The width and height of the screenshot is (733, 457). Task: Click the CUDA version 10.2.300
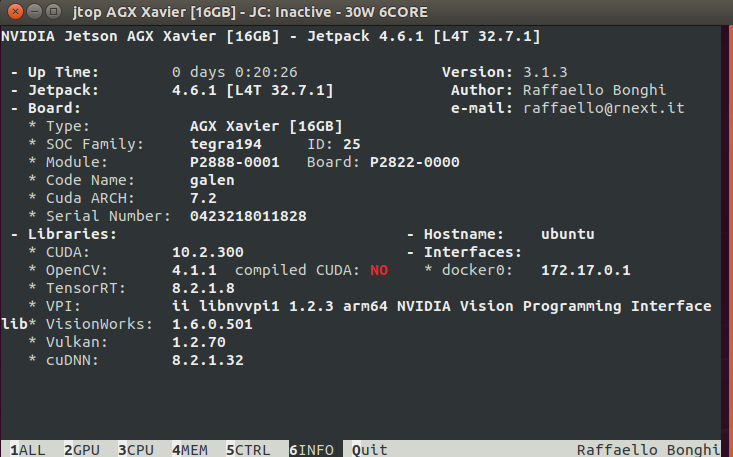point(207,252)
